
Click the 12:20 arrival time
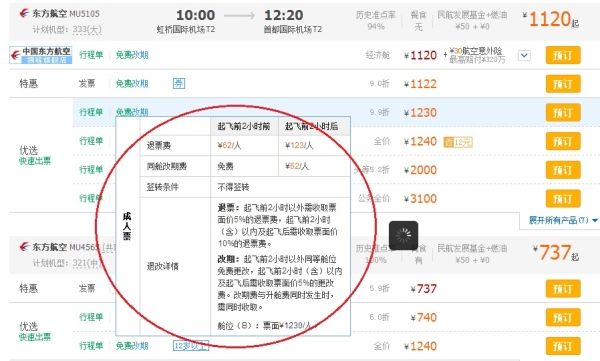coord(284,15)
